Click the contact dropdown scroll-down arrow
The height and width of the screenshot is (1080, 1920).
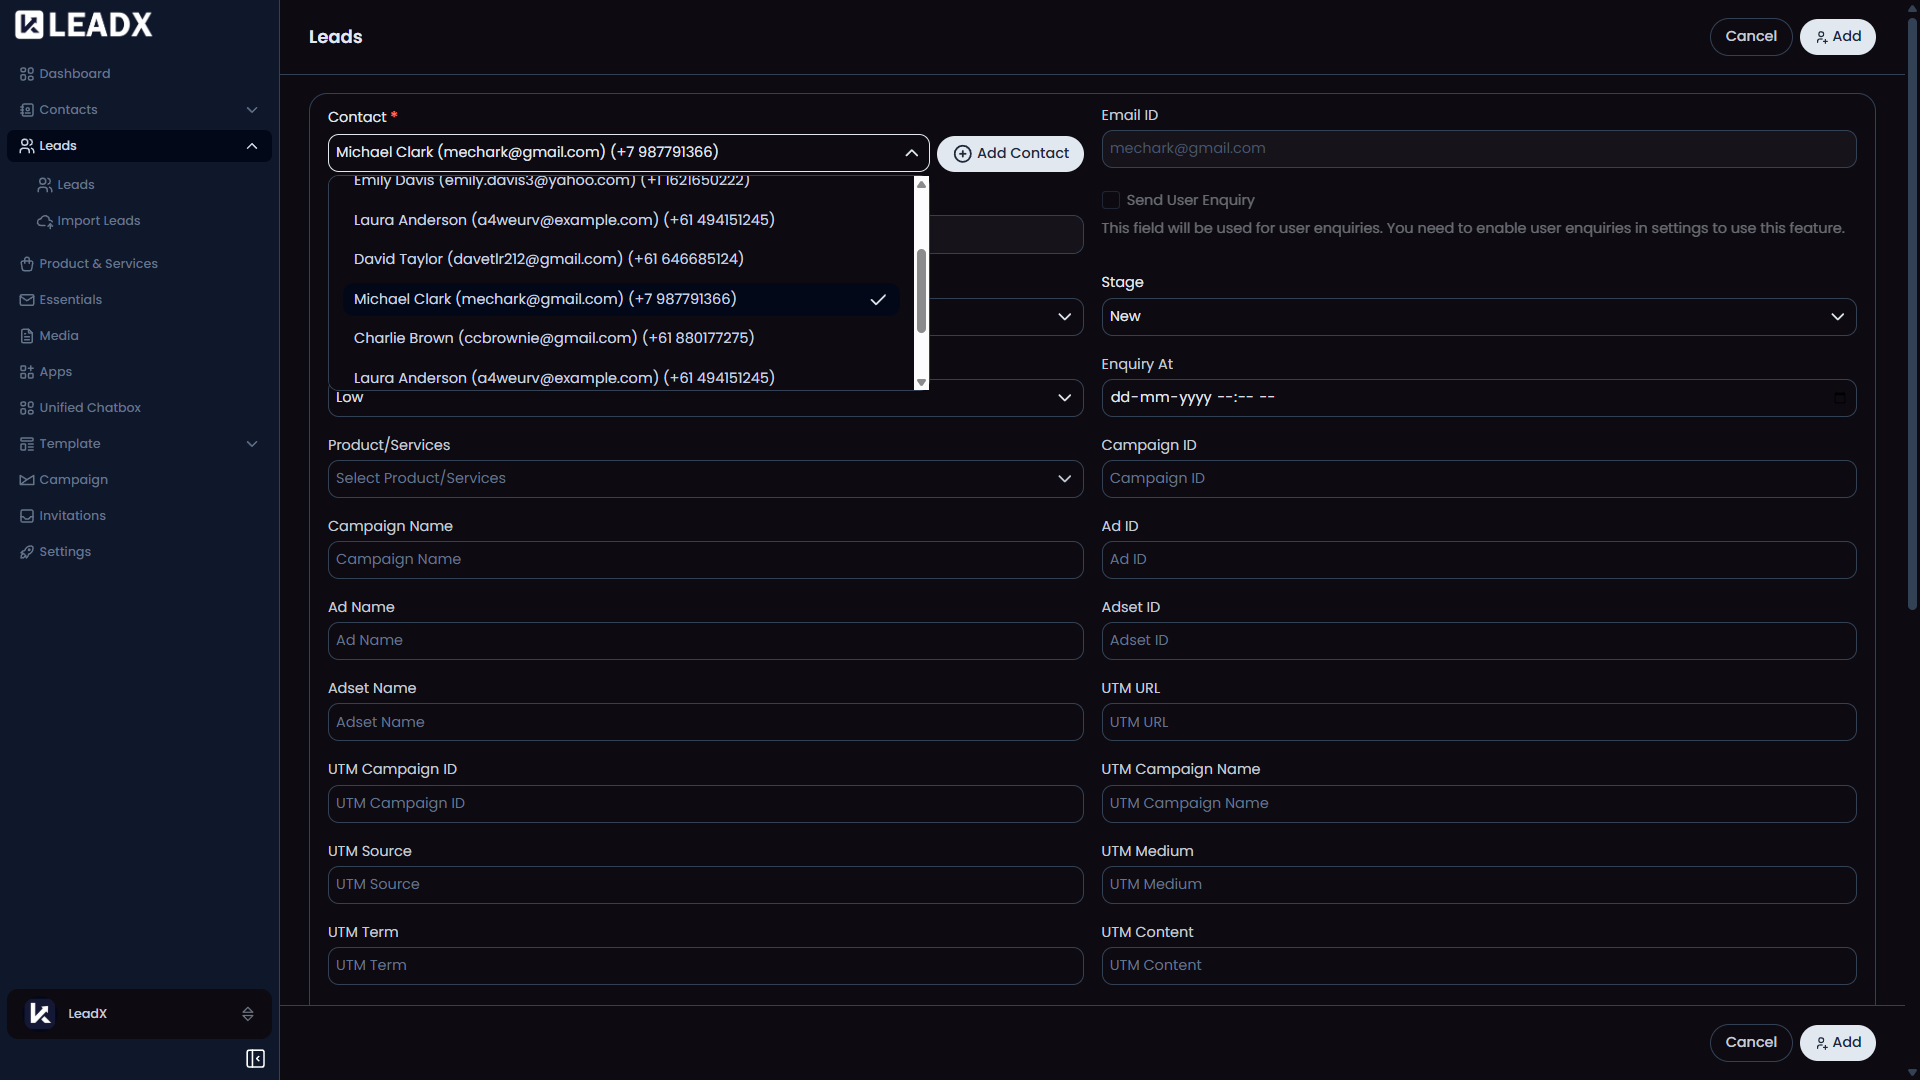921,383
